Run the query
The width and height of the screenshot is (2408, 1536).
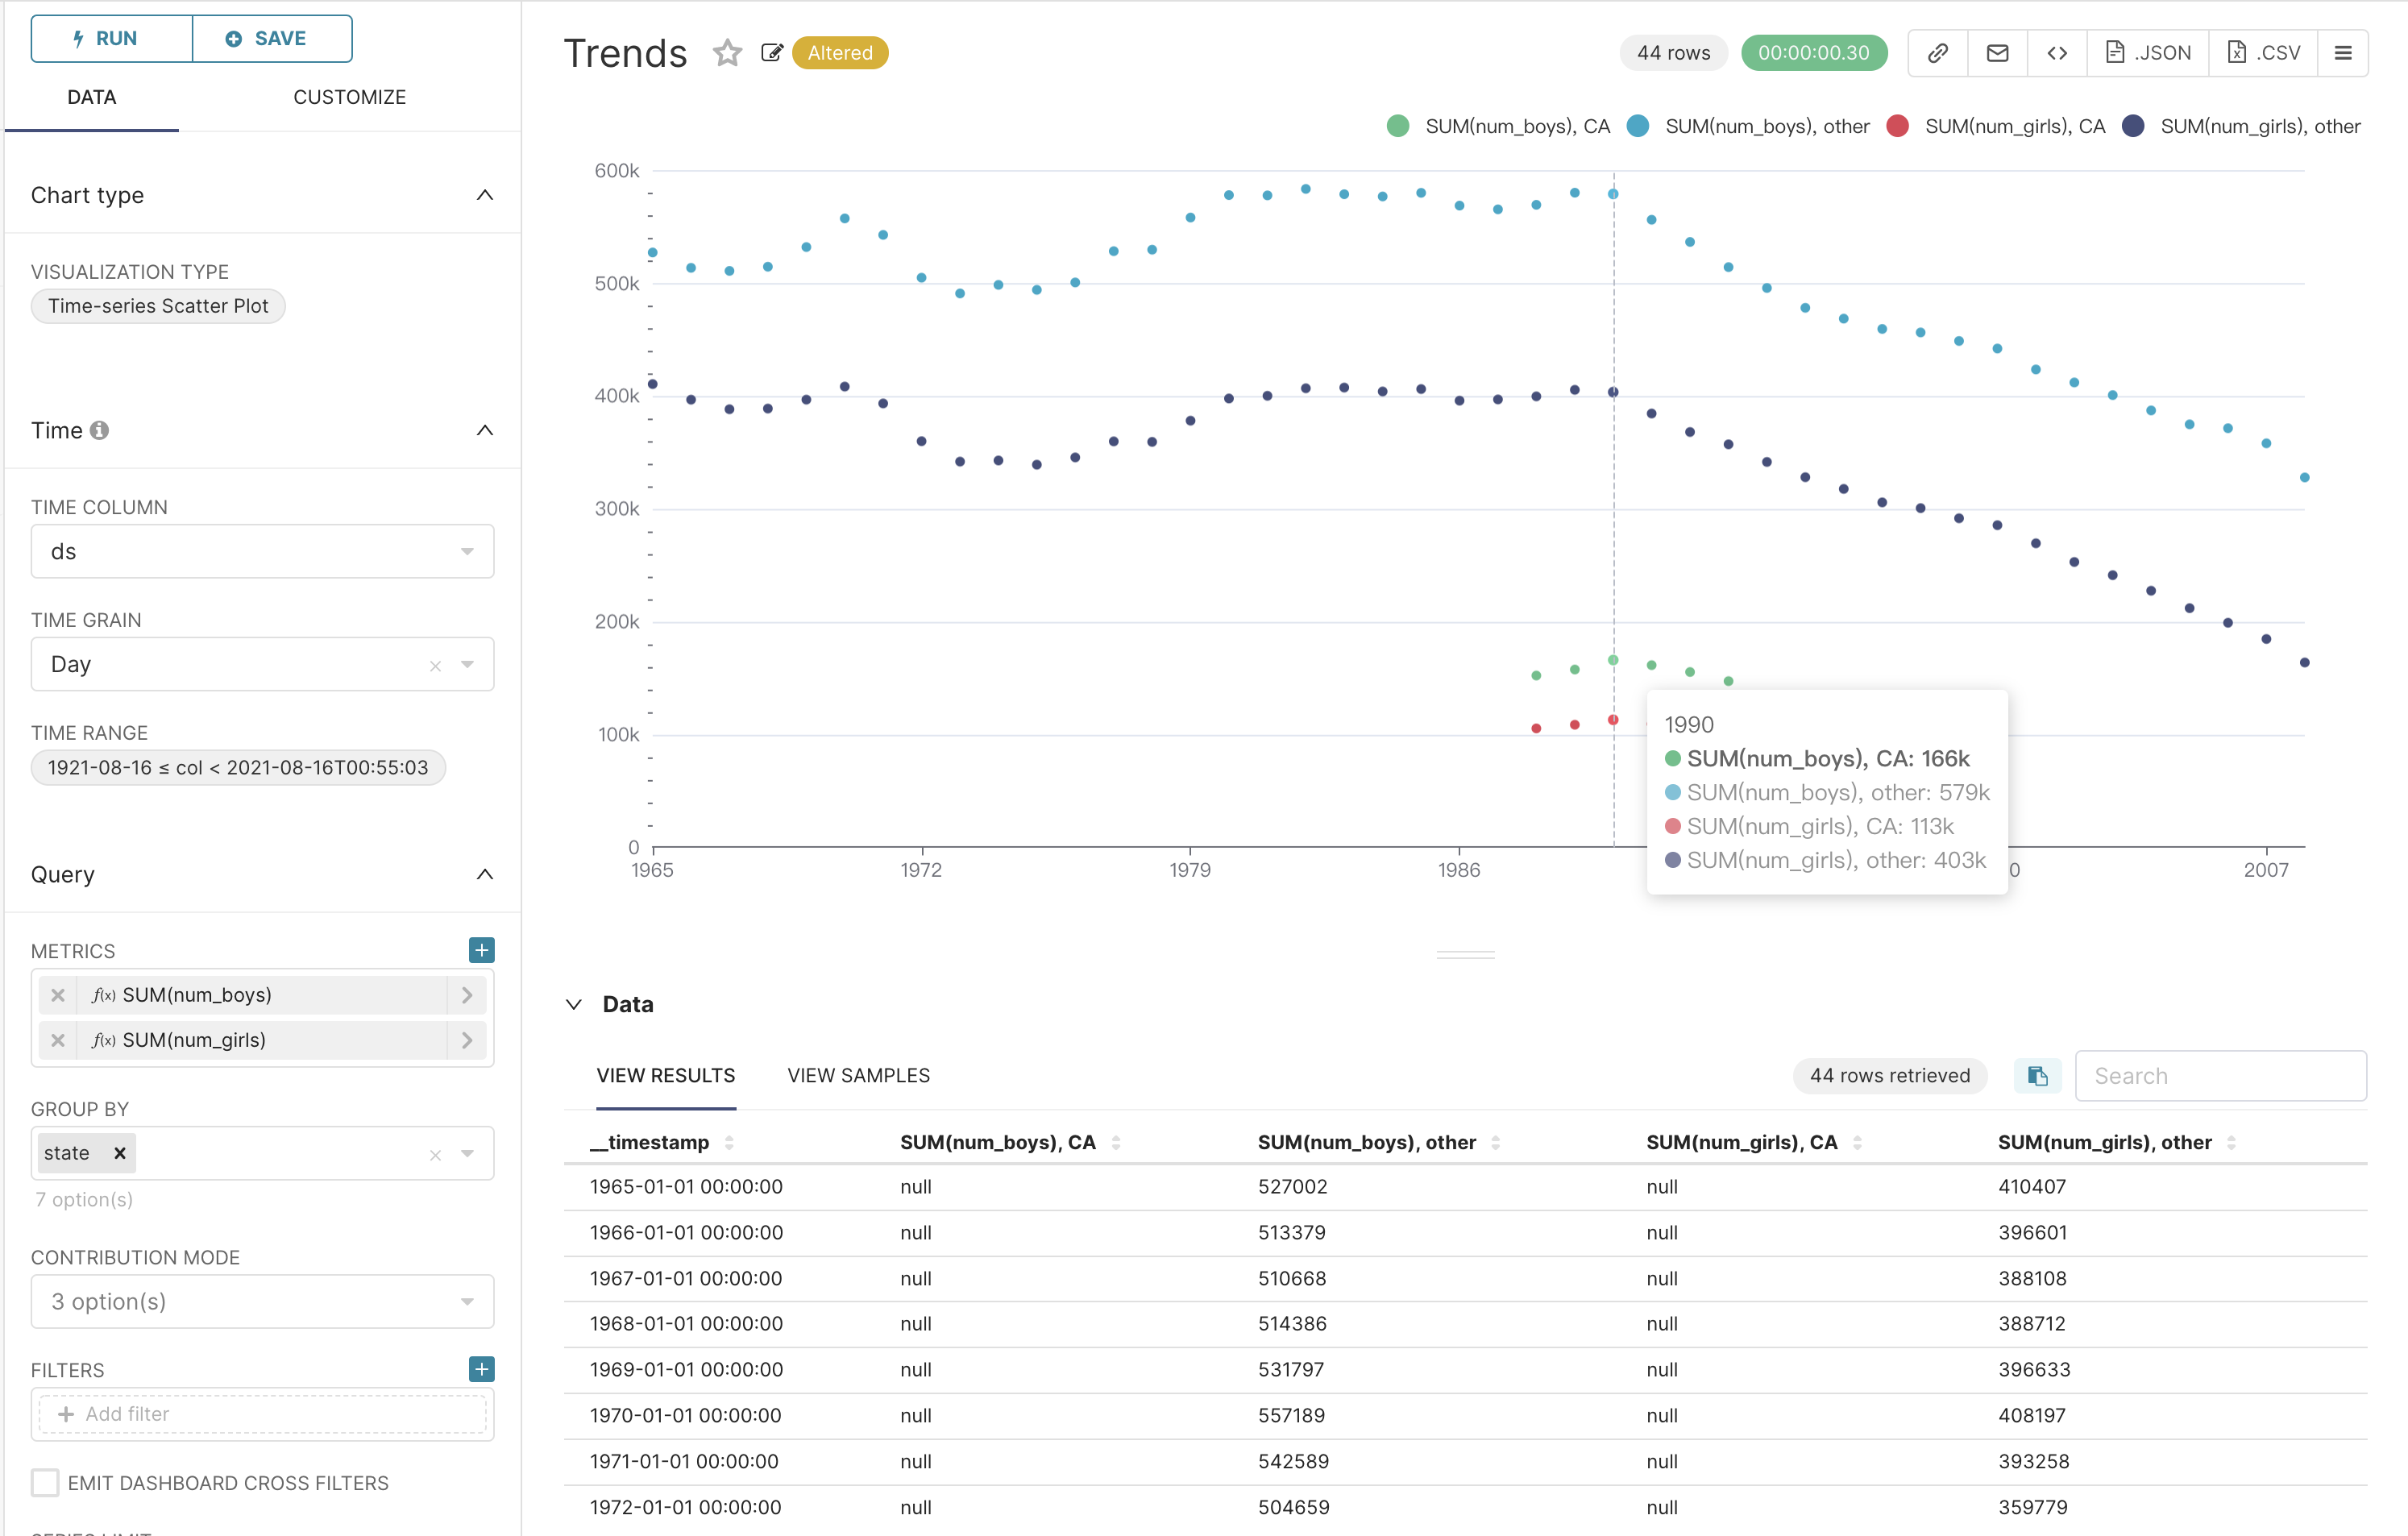[111, 38]
